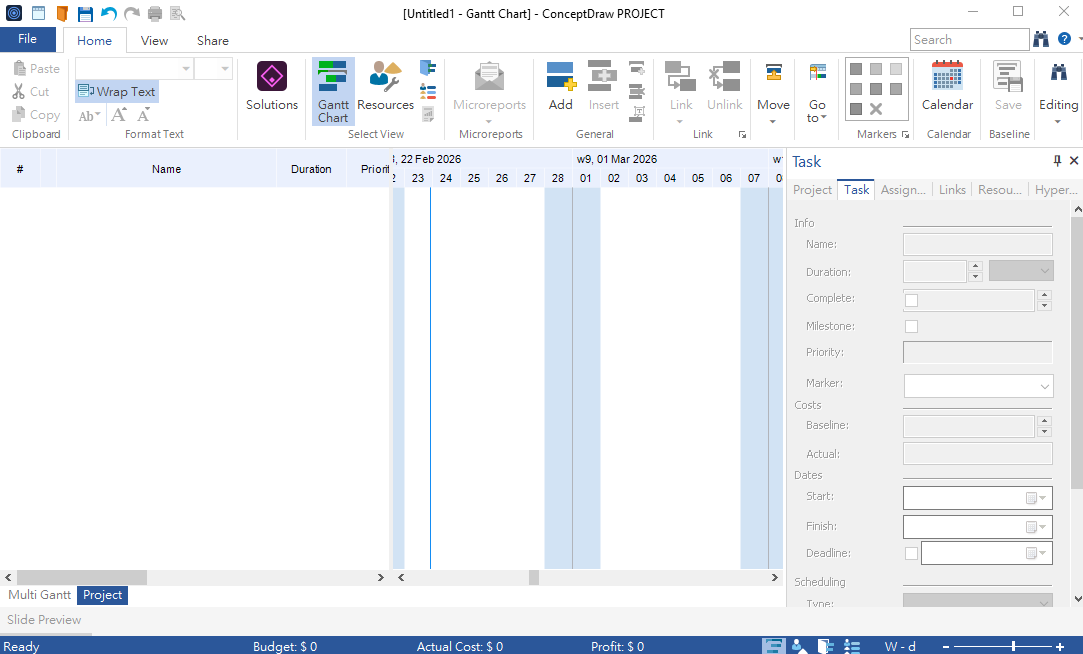Click the multiproject icon in status bar
Viewport: 1083px width, 654px height.
pyautogui.click(x=826, y=646)
